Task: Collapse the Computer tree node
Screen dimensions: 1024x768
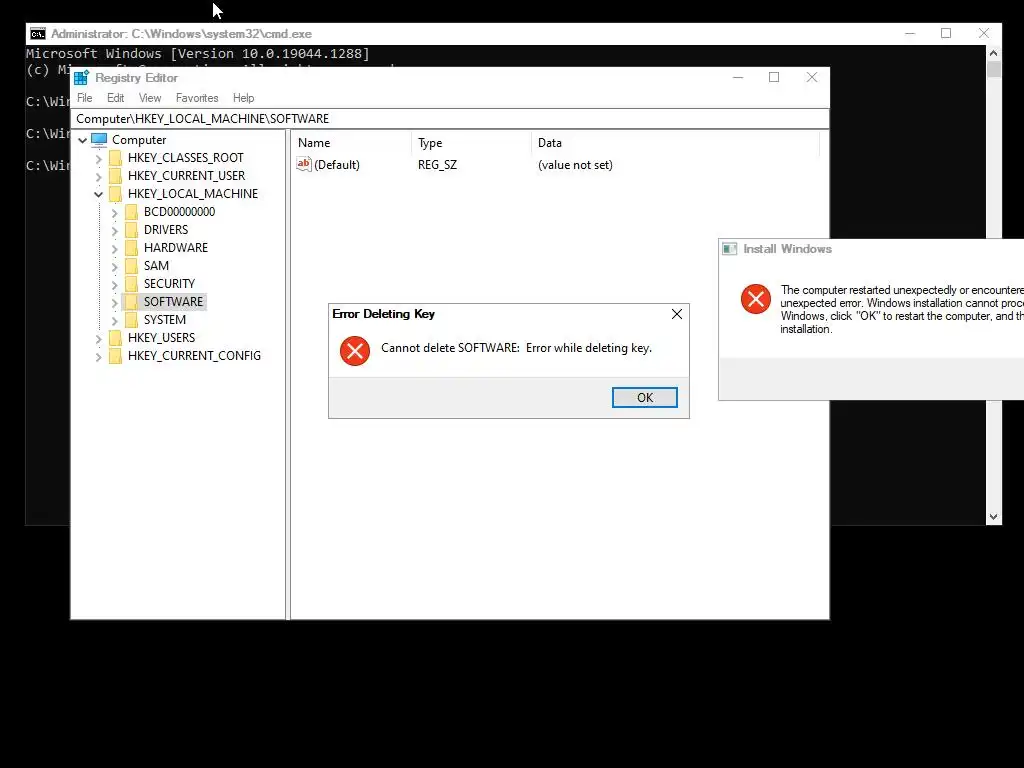Action: [x=82, y=140]
